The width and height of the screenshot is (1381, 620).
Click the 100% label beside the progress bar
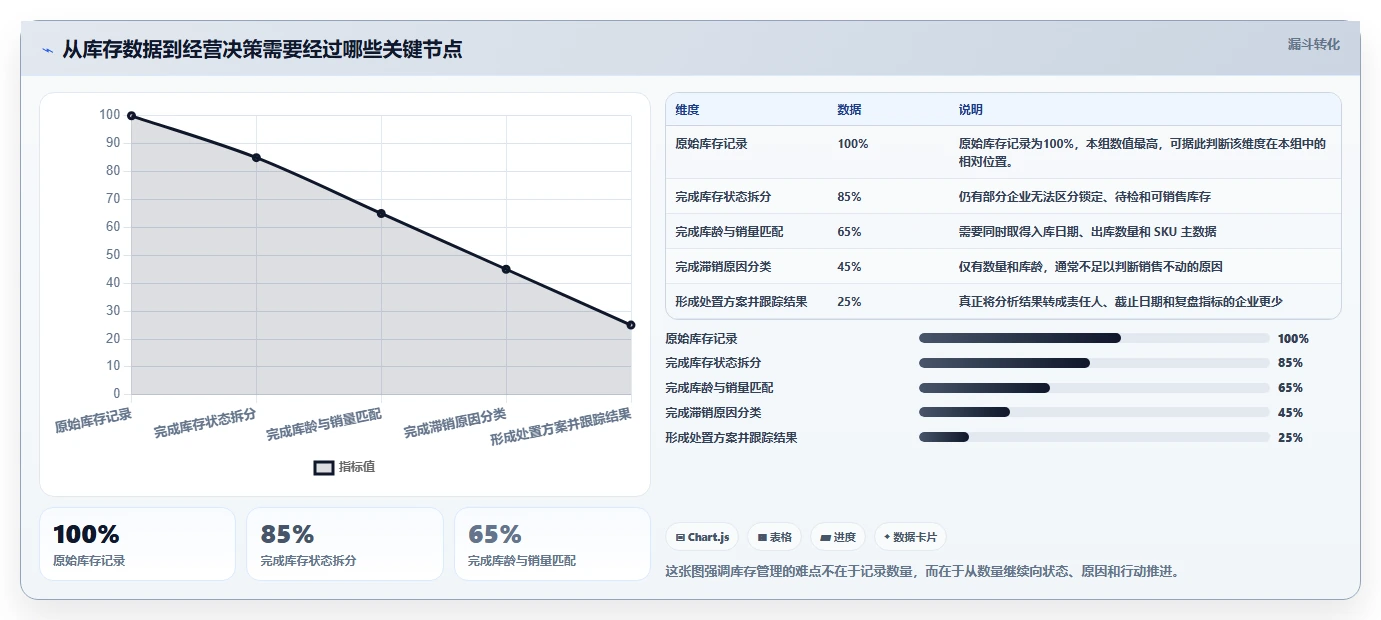coord(1293,339)
